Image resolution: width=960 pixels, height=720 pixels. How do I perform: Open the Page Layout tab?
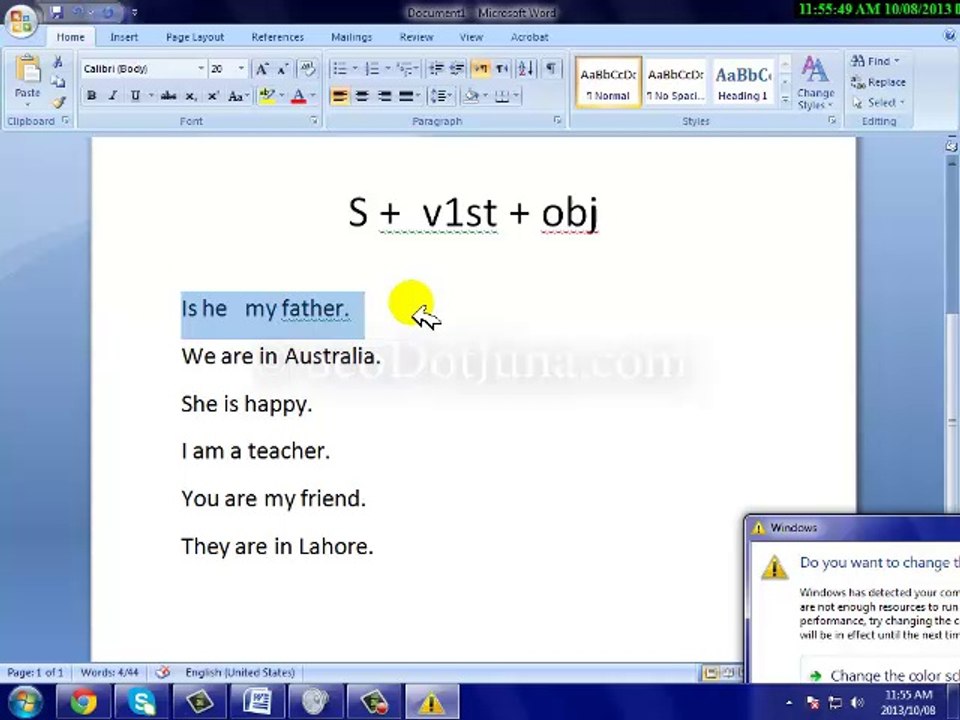tap(195, 37)
